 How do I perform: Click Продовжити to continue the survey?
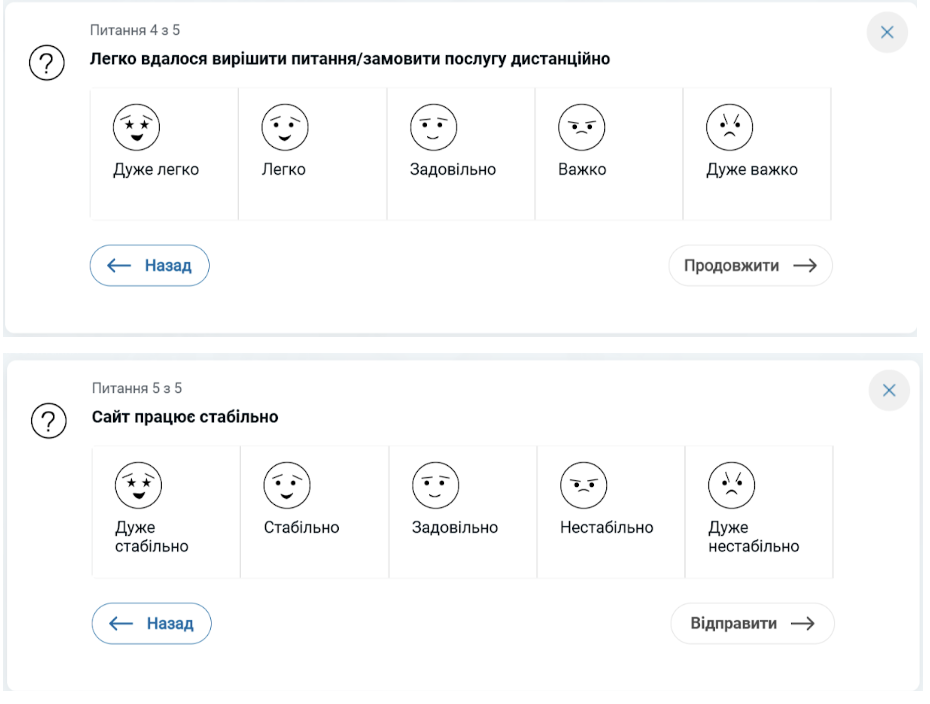[750, 265]
